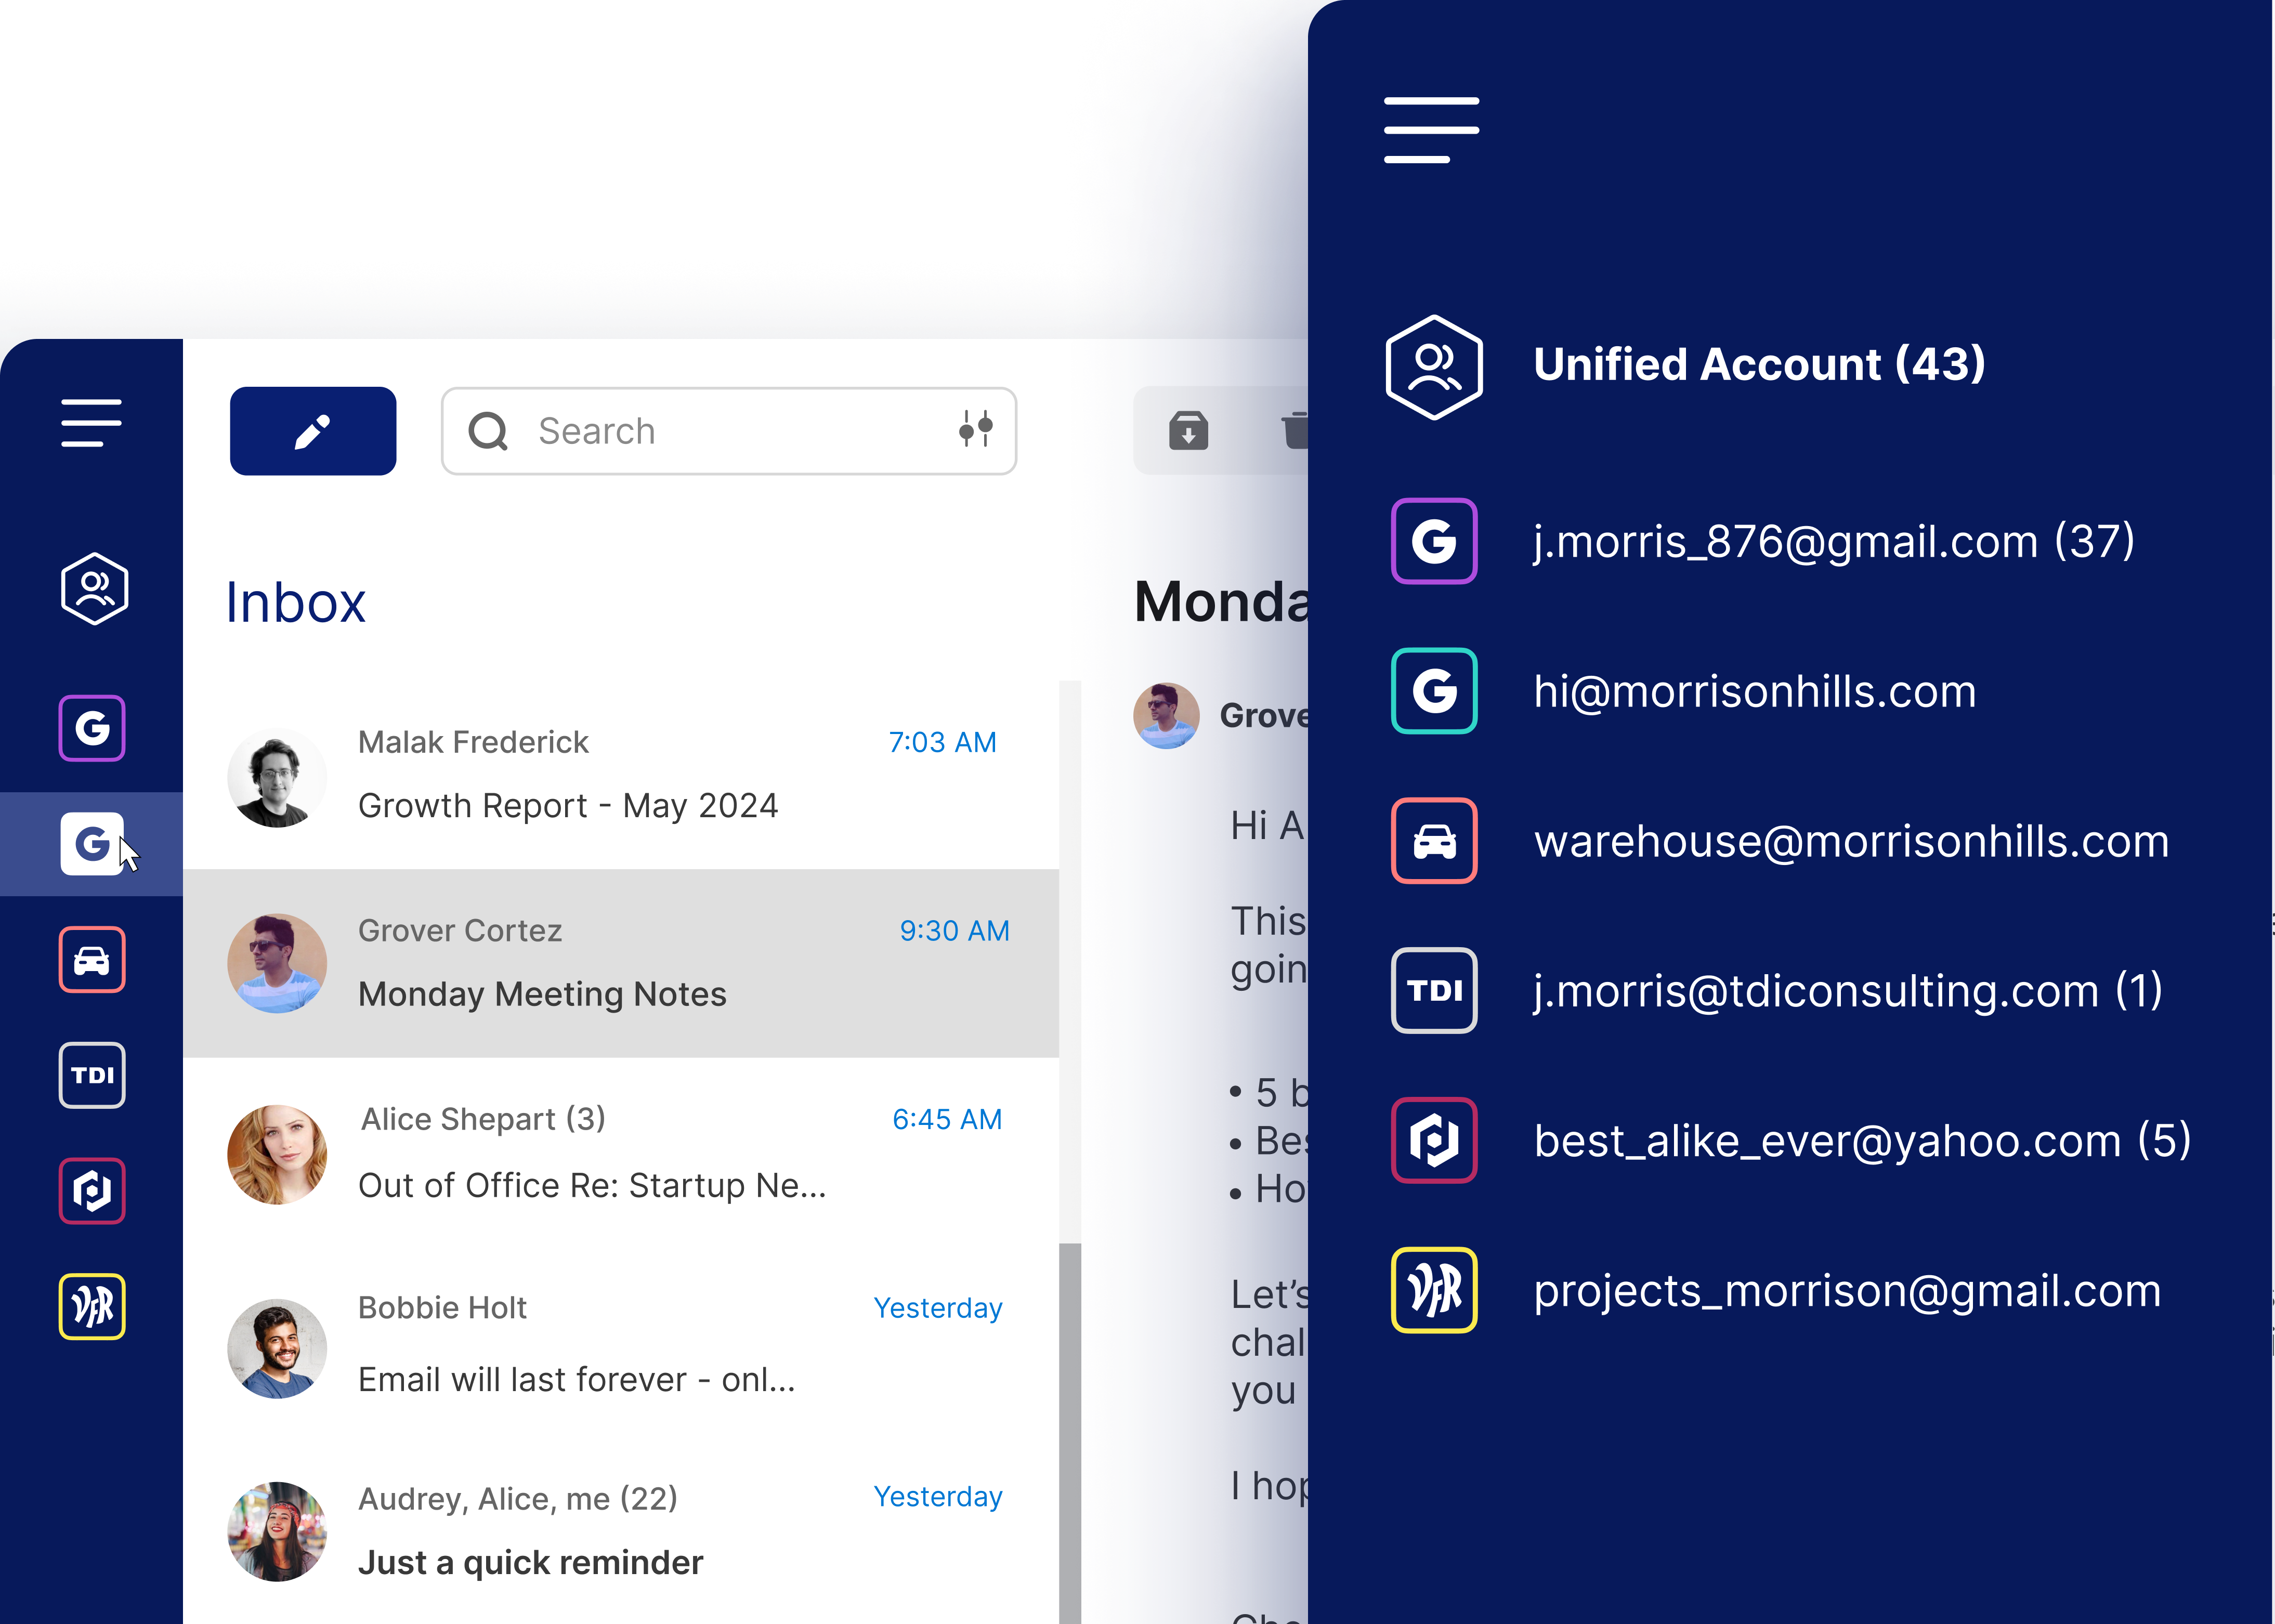
Task: Click the inbox list scrollbar thumb
Action: [x=1070, y=1433]
